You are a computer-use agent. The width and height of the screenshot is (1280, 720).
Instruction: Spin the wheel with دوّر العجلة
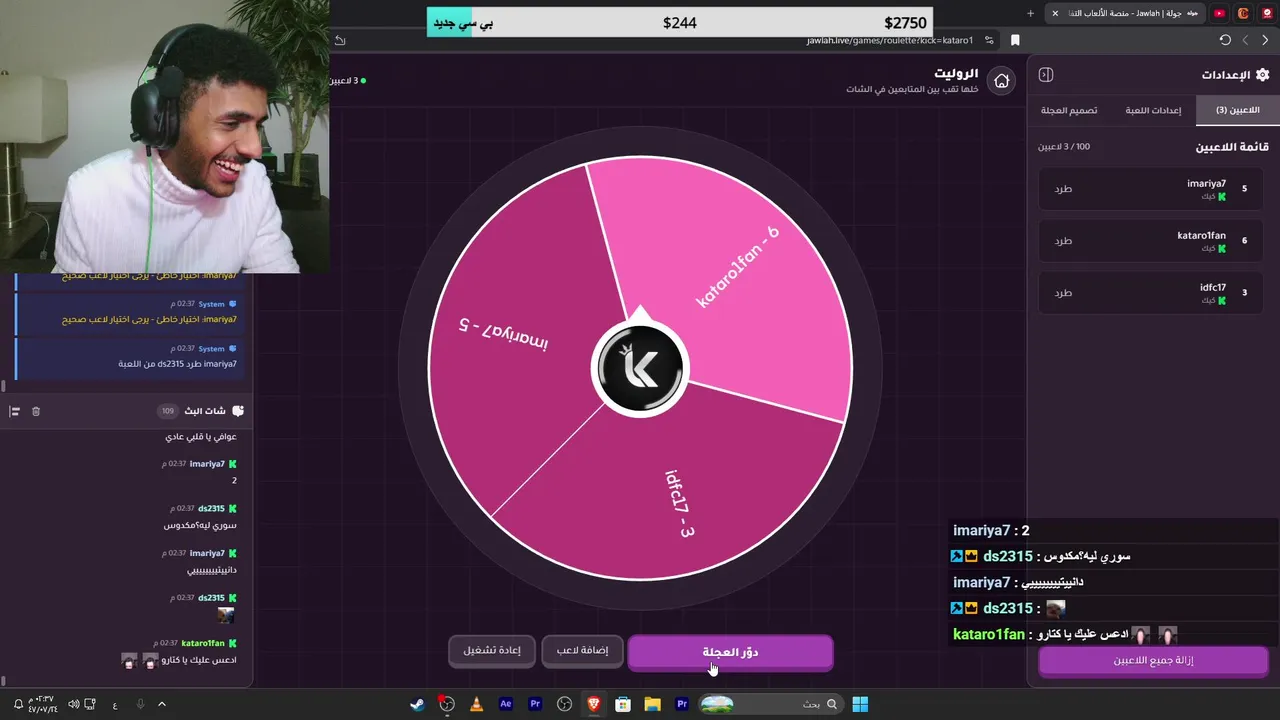[x=730, y=652]
